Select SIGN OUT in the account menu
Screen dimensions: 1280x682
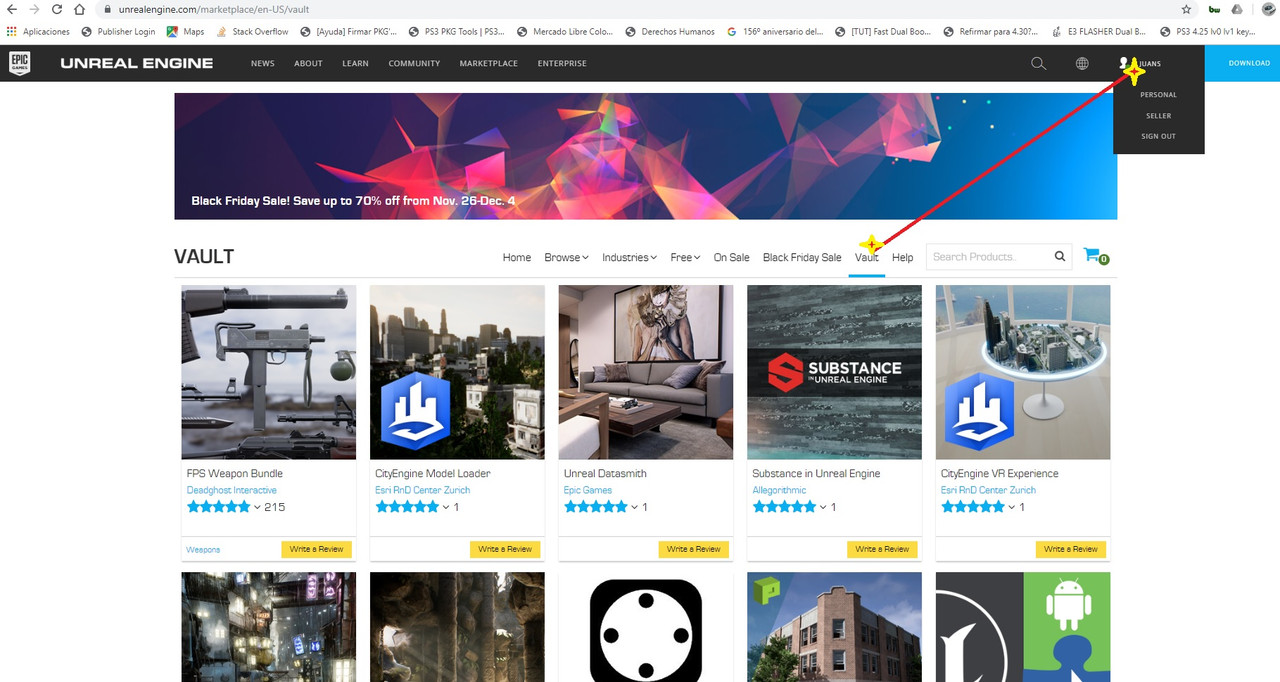point(1159,136)
